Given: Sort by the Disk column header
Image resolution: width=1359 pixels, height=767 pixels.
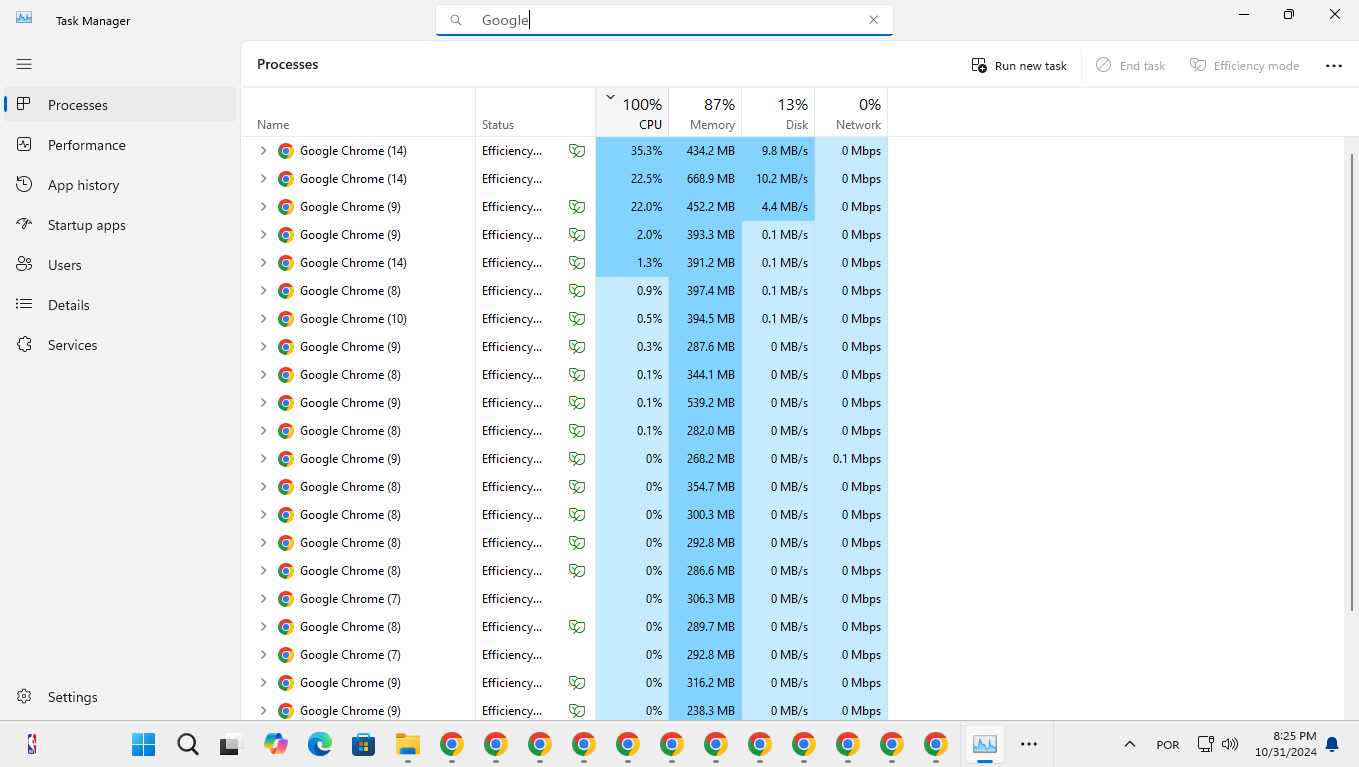Looking at the screenshot, I should tap(778, 112).
